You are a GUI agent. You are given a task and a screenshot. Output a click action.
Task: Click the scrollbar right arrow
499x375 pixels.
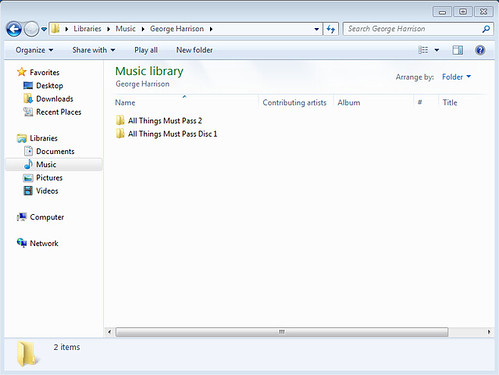pyautogui.click(x=489, y=332)
